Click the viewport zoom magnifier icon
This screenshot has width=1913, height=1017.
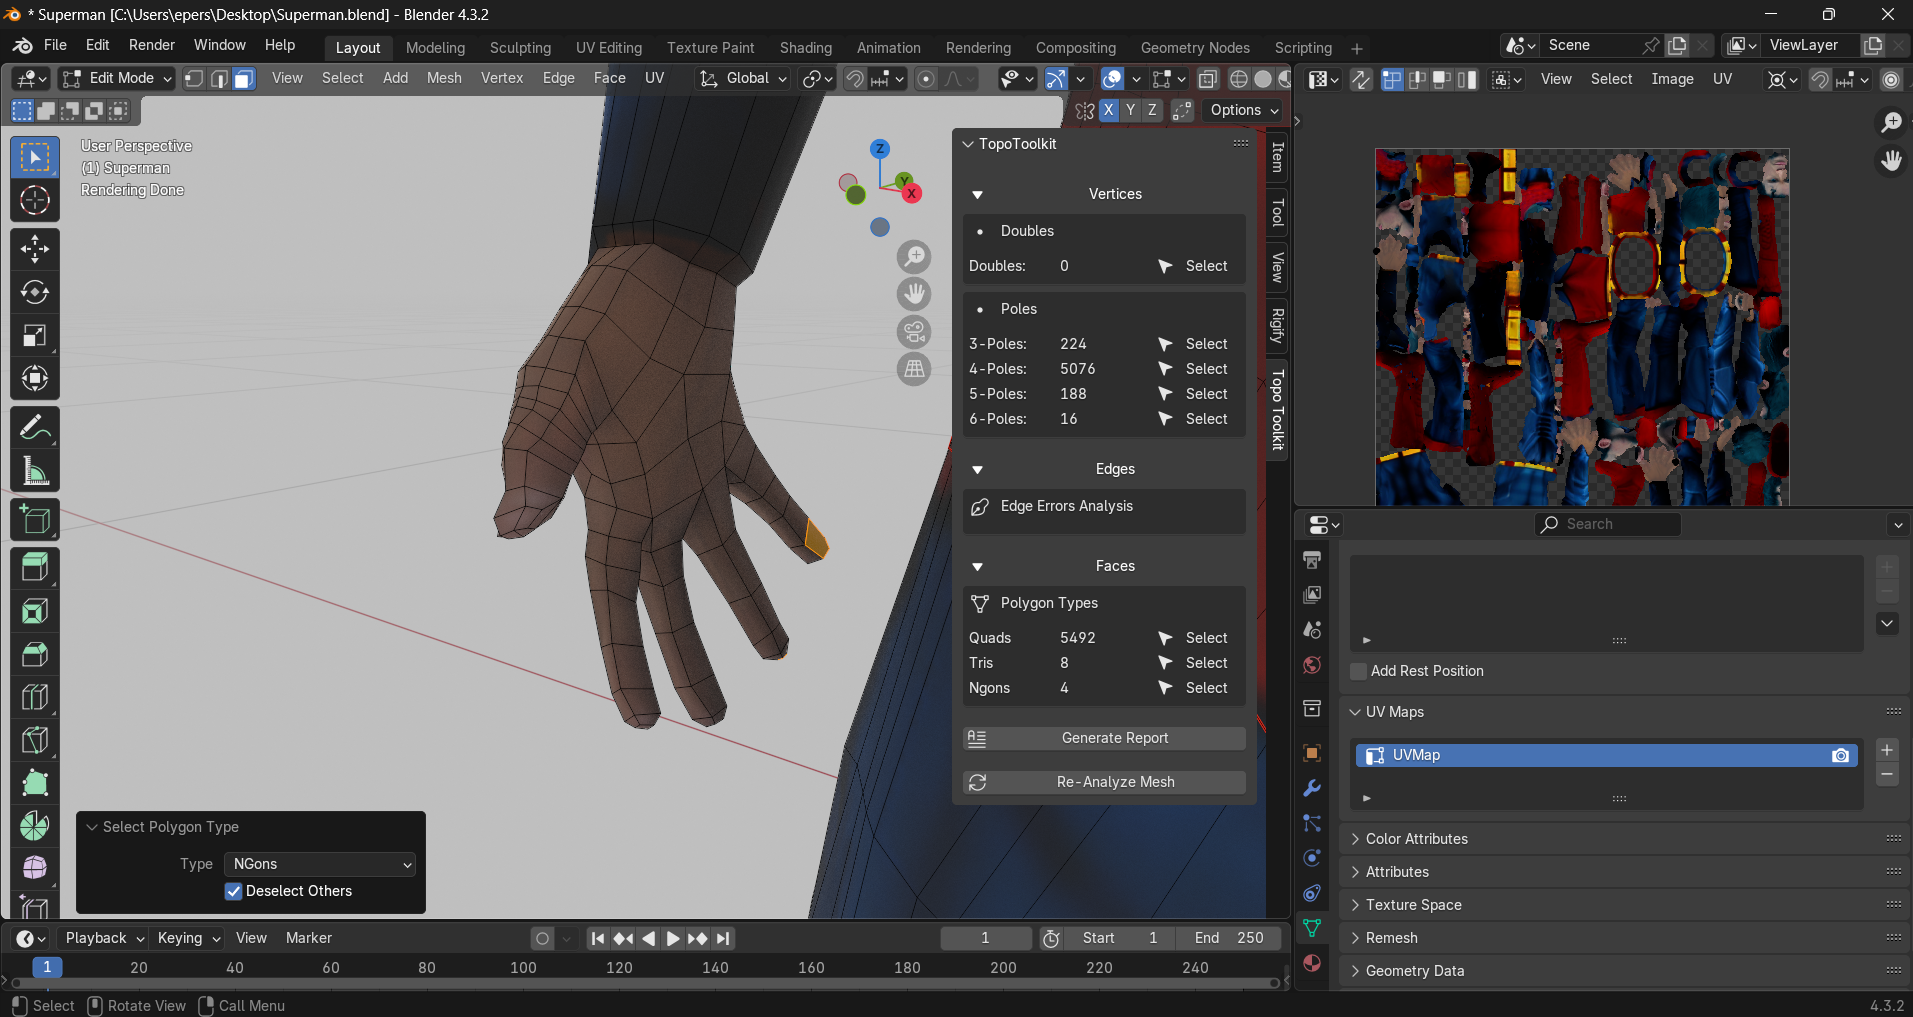click(914, 257)
